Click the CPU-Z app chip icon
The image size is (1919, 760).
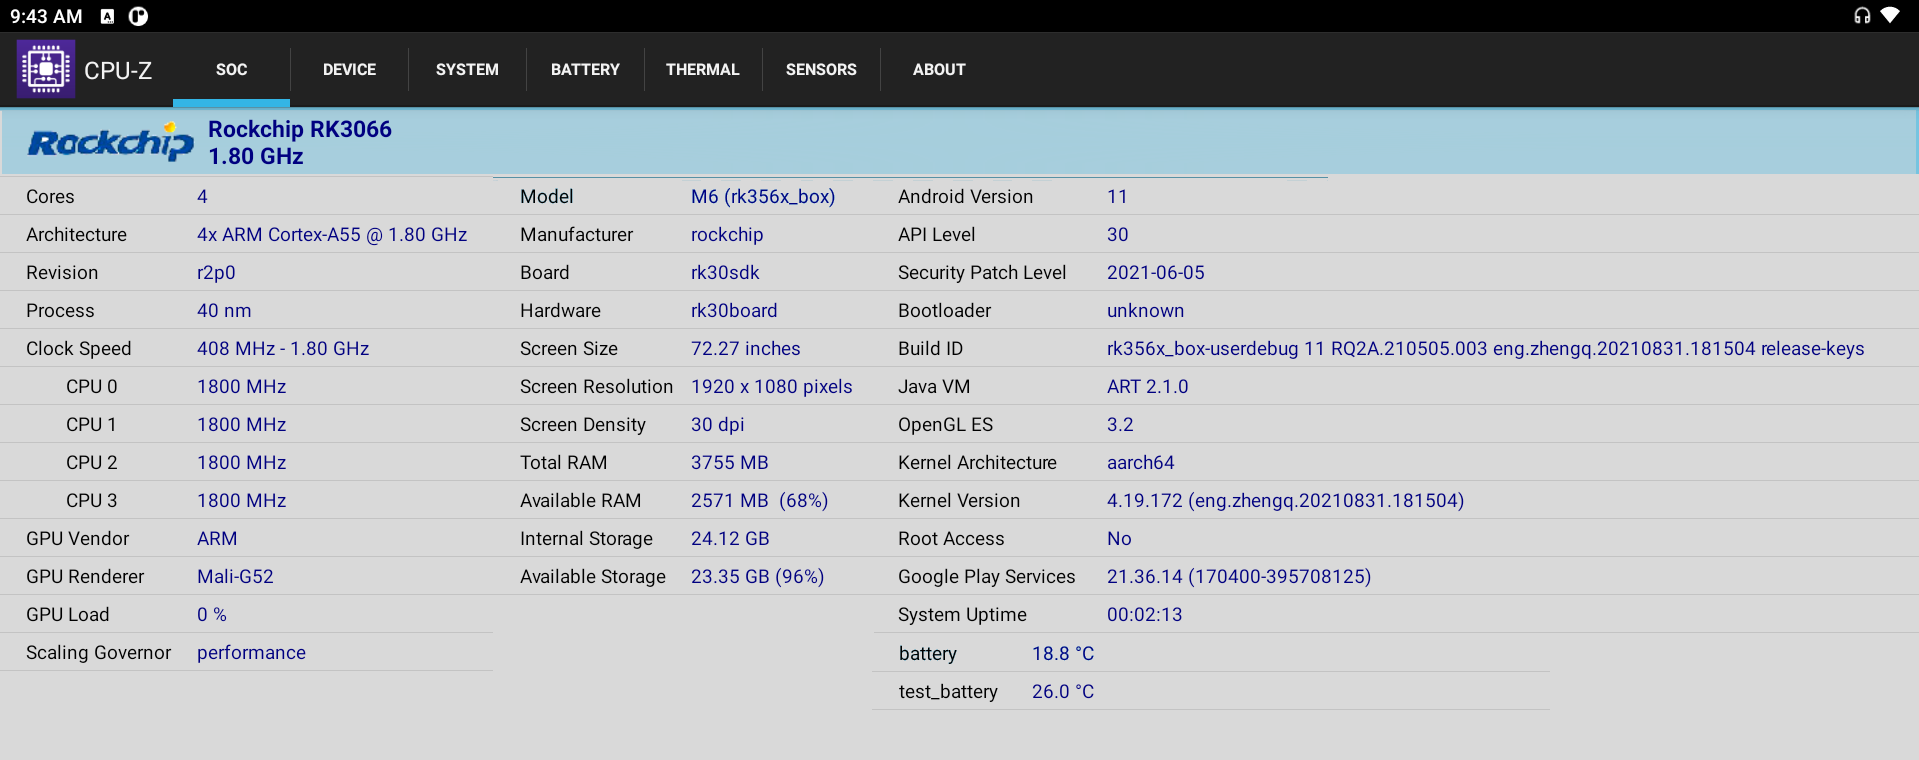point(46,69)
